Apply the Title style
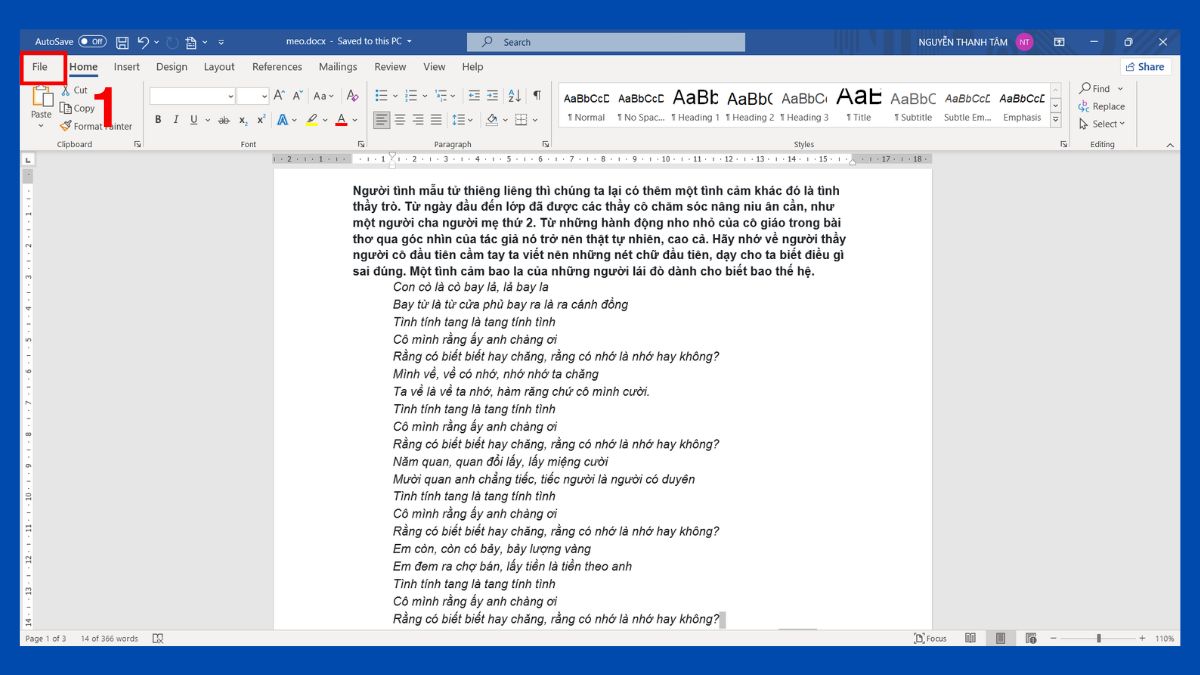Image resolution: width=1200 pixels, height=675 pixels. [859, 105]
